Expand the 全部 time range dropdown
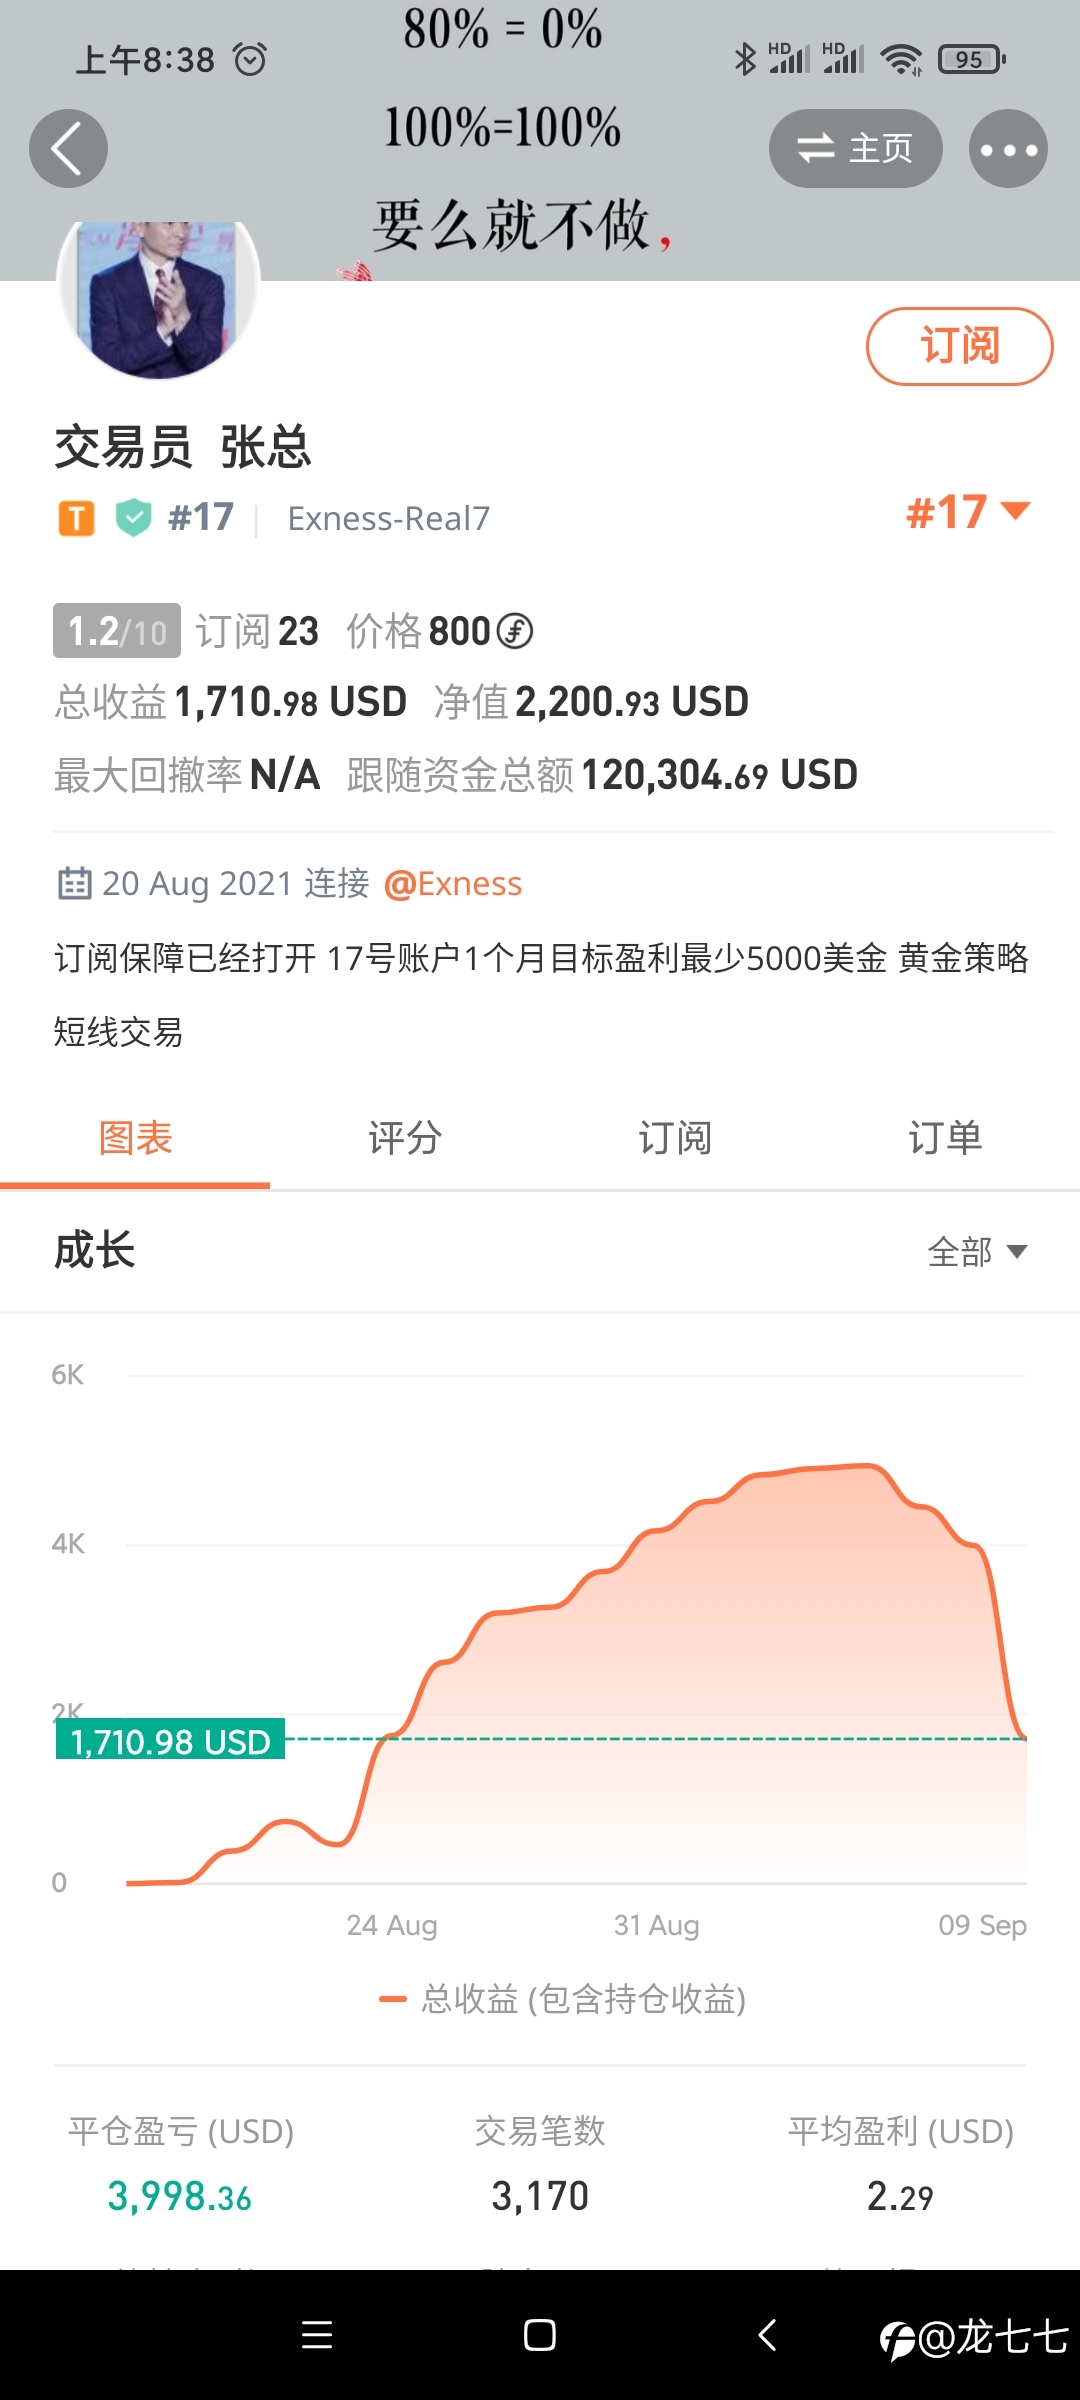The height and width of the screenshot is (2400, 1080). pyautogui.click(x=977, y=1252)
